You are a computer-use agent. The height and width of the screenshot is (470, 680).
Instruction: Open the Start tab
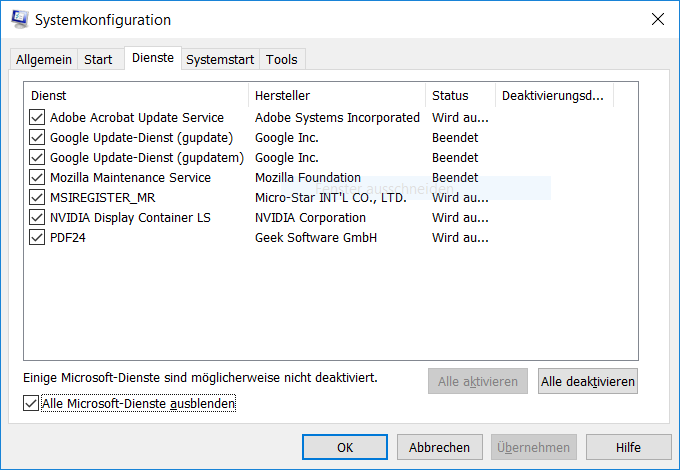pyautogui.click(x=98, y=60)
